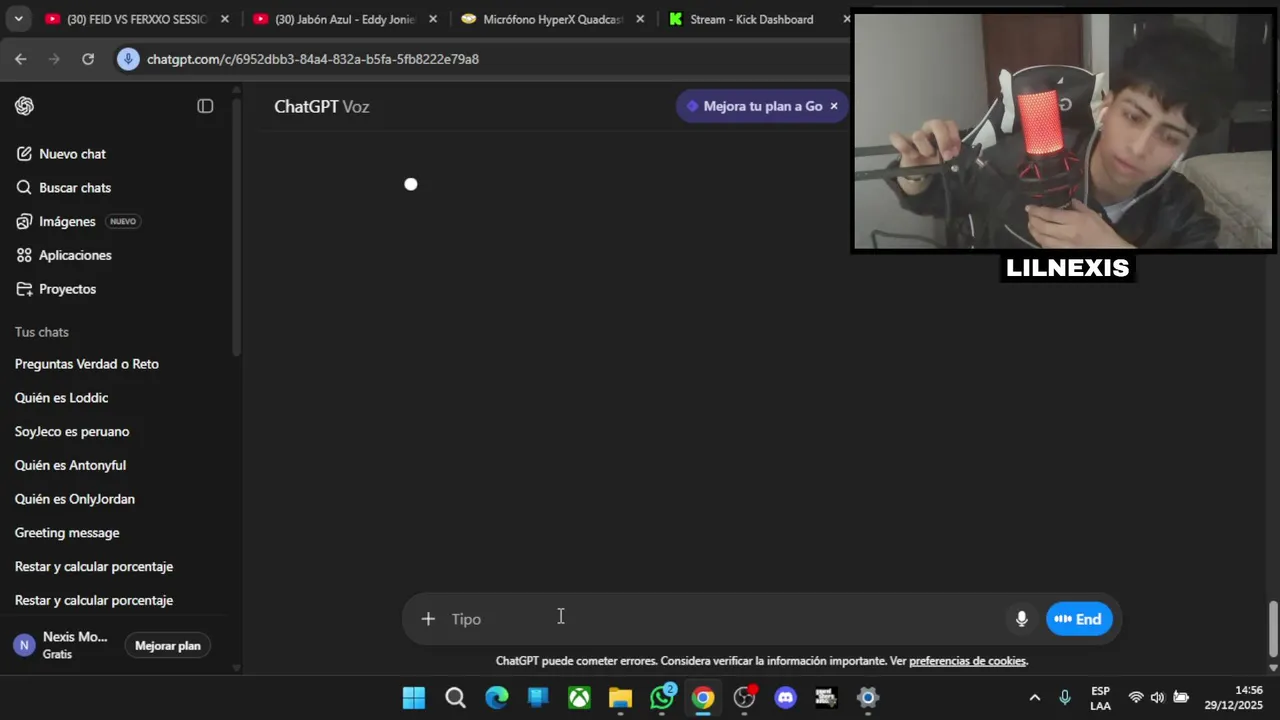The height and width of the screenshot is (720, 1280).
Task: Click the Google Chrome taskbar icon
Action: pyautogui.click(x=703, y=698)
